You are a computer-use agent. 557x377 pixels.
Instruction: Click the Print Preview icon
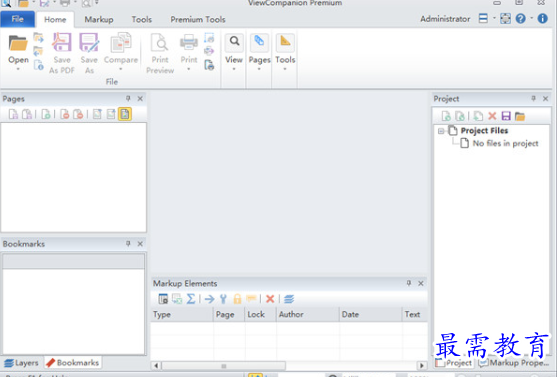(159, 42)
